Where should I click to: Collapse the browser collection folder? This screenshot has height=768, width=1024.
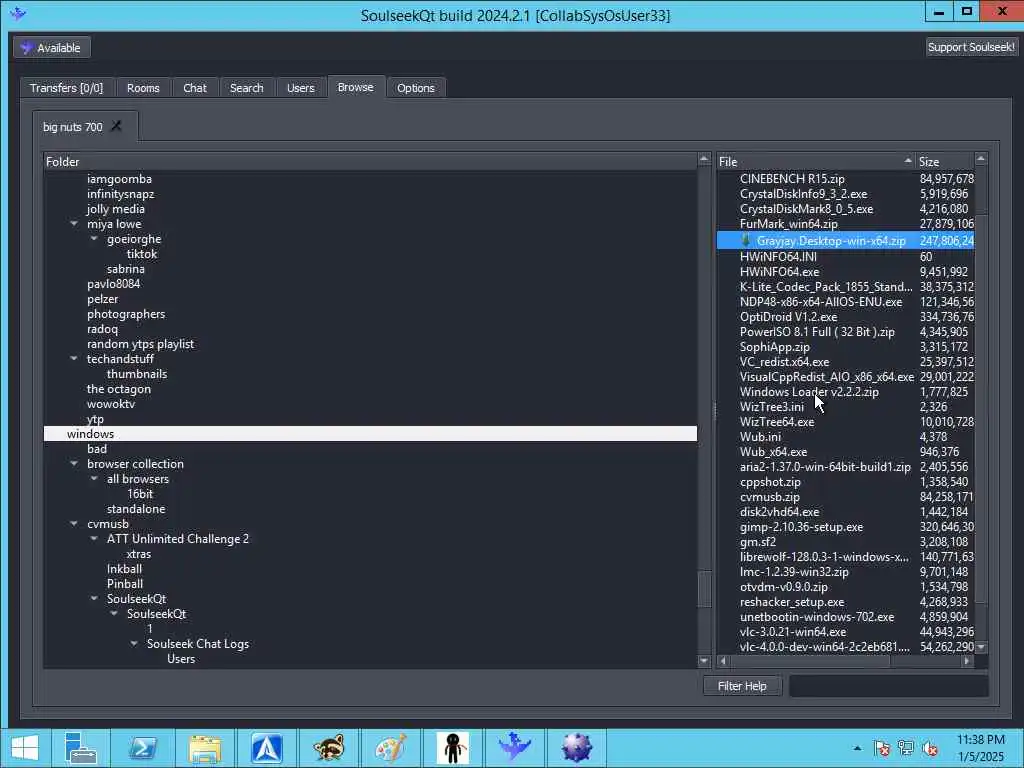click(x=74, y=464)
